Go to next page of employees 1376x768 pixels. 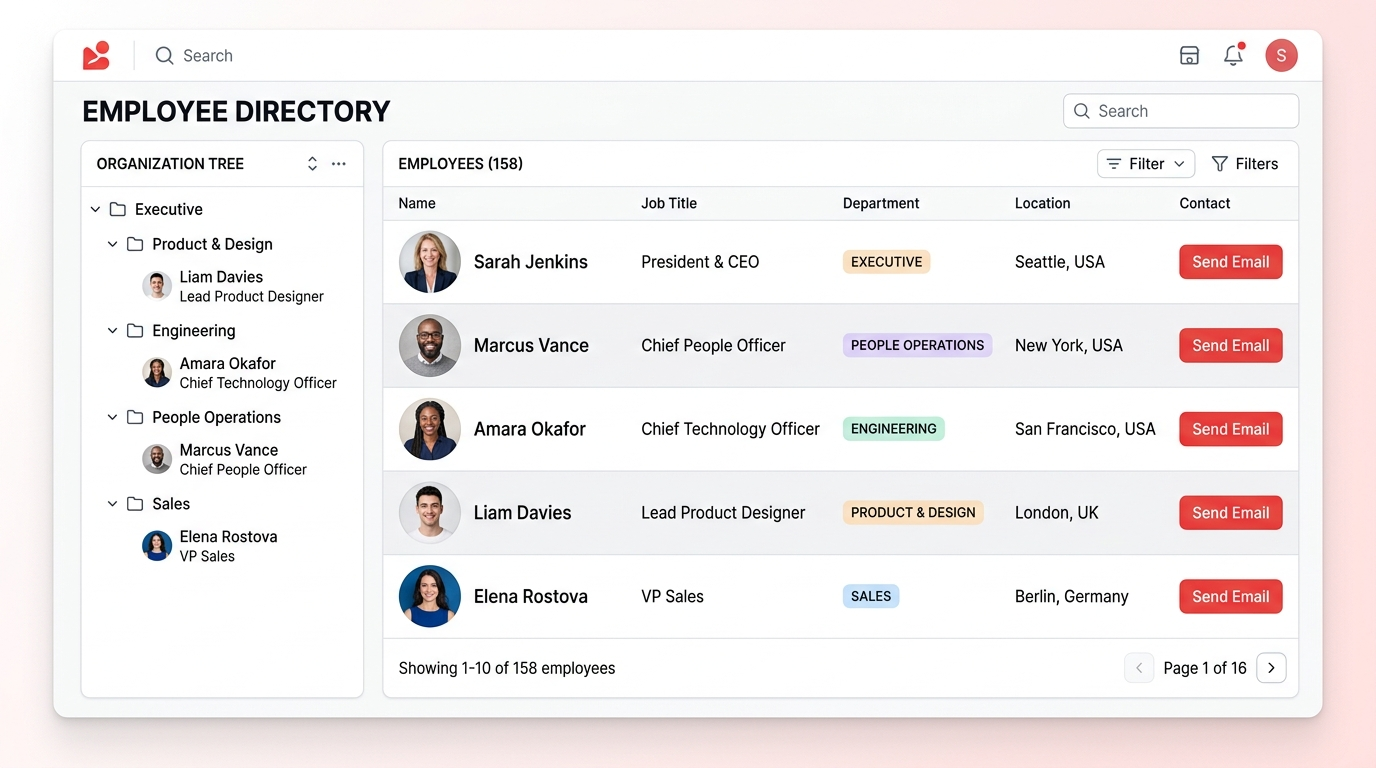pos(1271,668)
